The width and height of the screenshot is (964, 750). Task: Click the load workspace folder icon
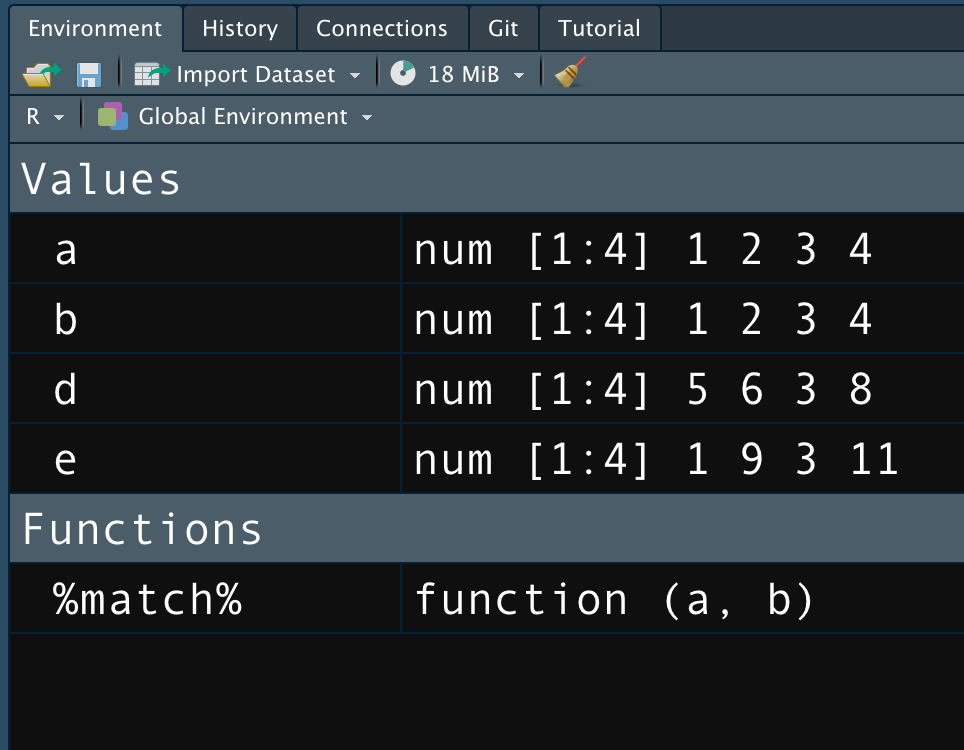[x=42, y=74]
